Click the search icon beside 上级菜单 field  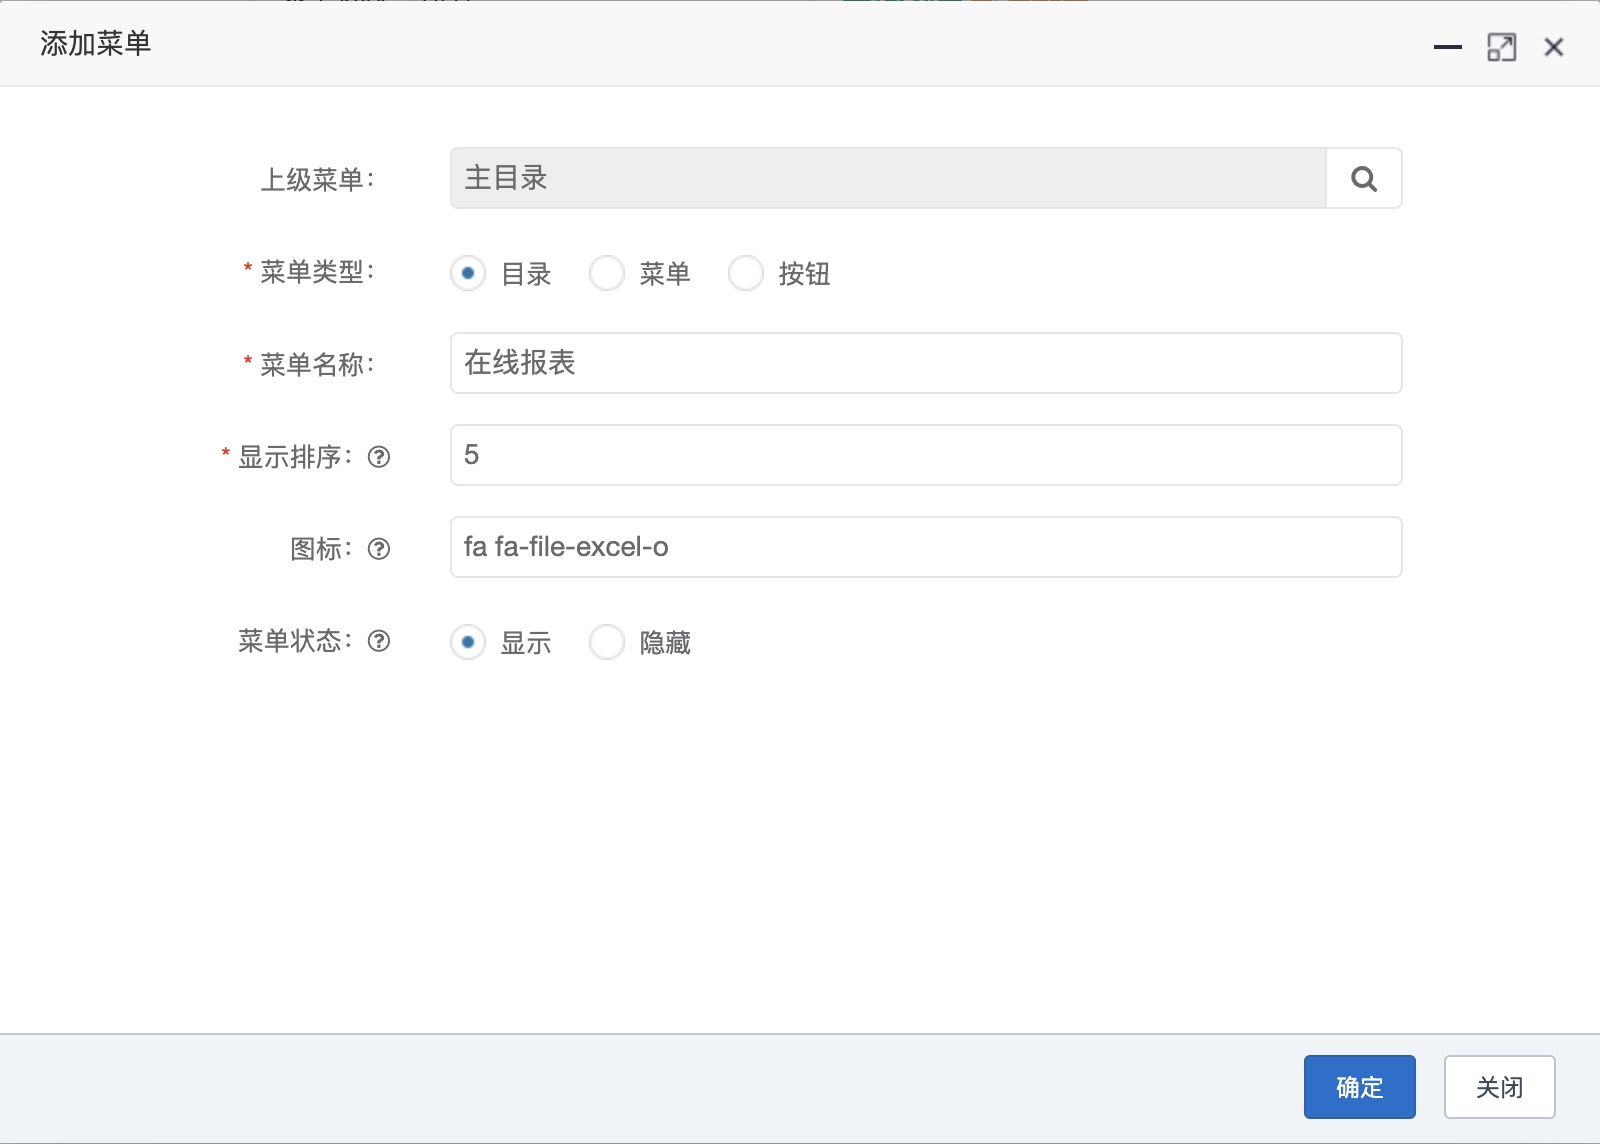[1364, 179]
